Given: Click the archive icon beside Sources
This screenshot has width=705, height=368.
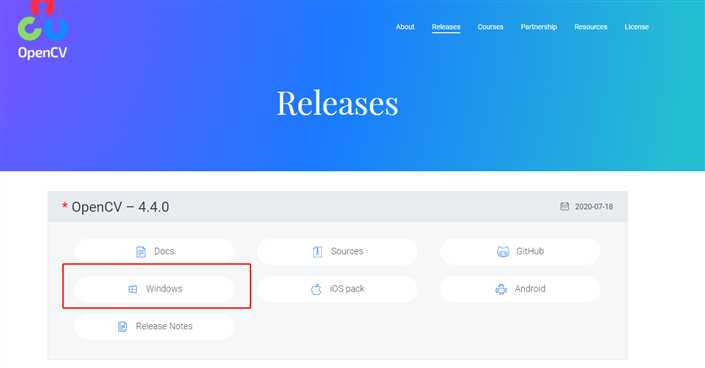Looking at the screenshot, I should [x=317, y=251].
